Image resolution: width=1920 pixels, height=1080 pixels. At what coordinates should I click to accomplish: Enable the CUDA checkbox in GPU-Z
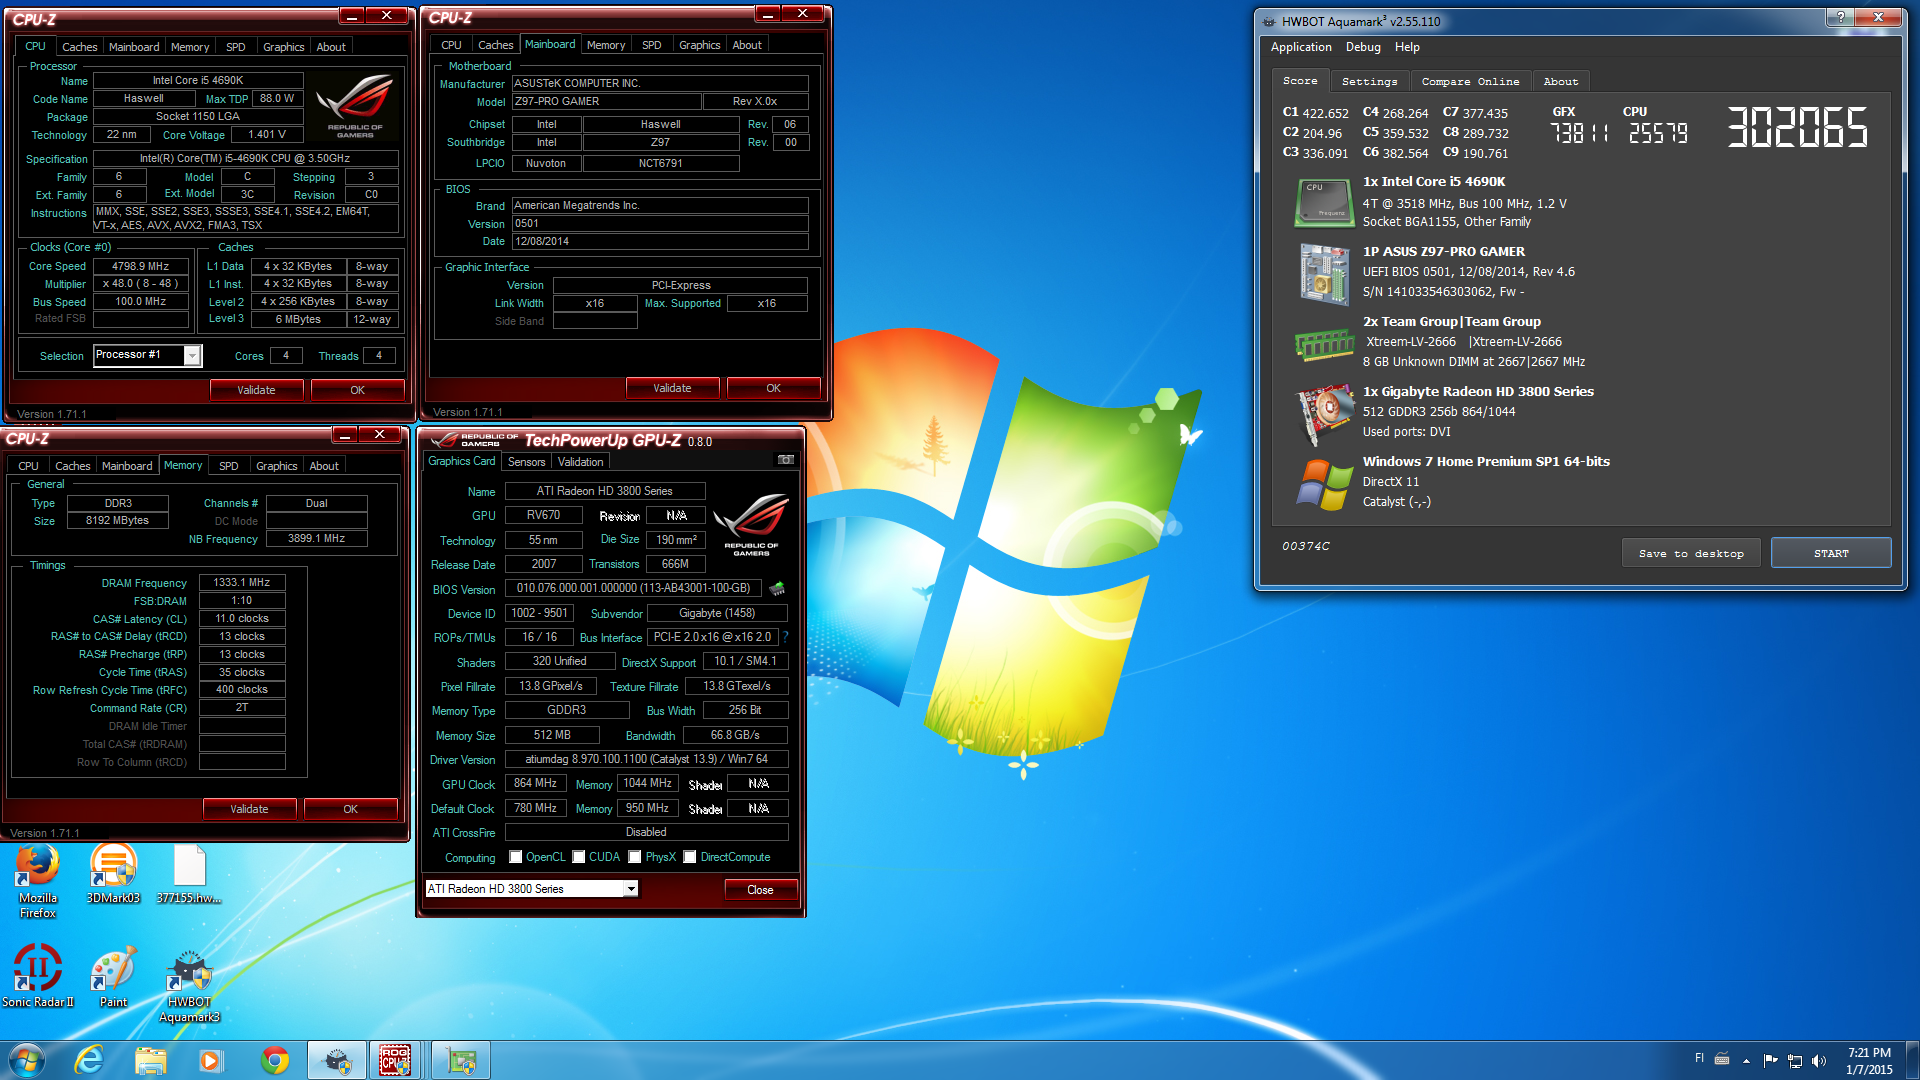point(578,857)
